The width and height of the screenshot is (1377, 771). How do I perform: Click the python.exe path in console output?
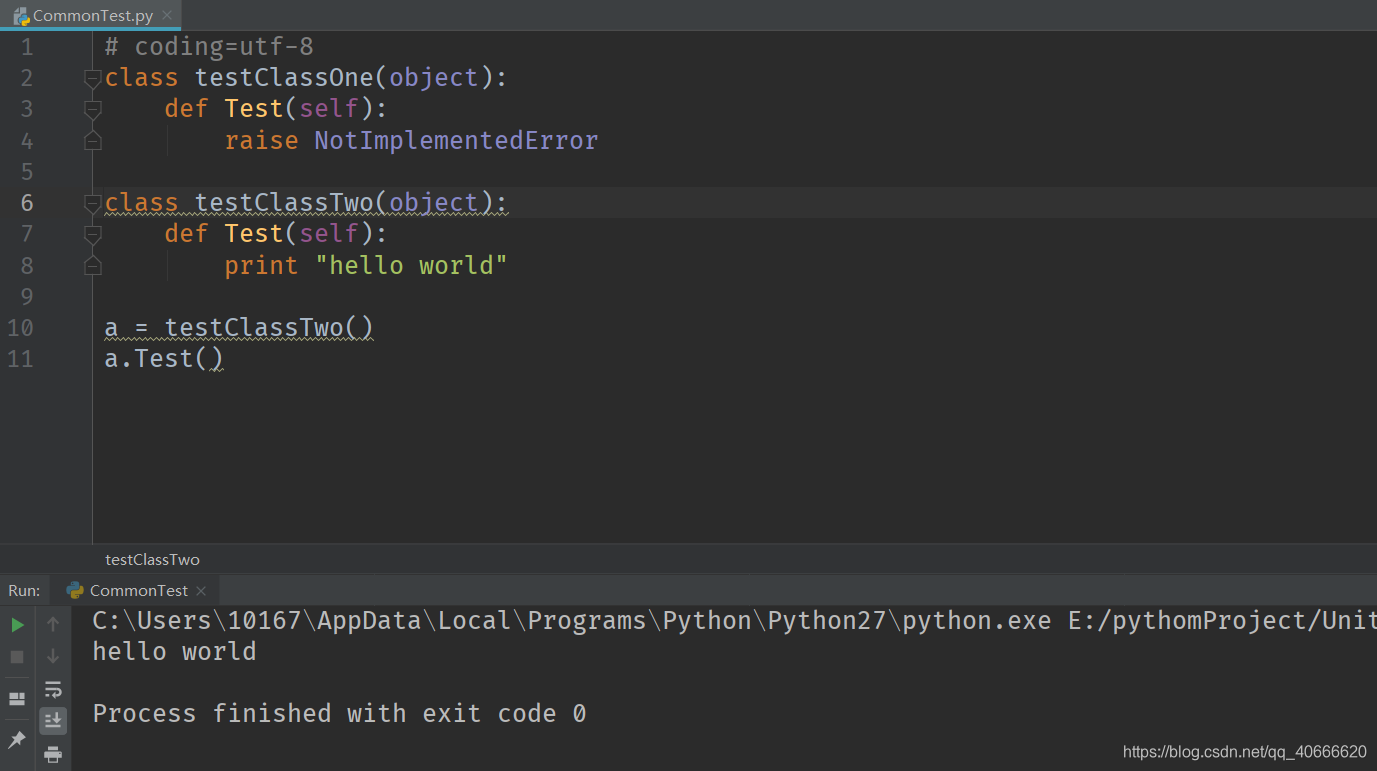tap(572, 620)
